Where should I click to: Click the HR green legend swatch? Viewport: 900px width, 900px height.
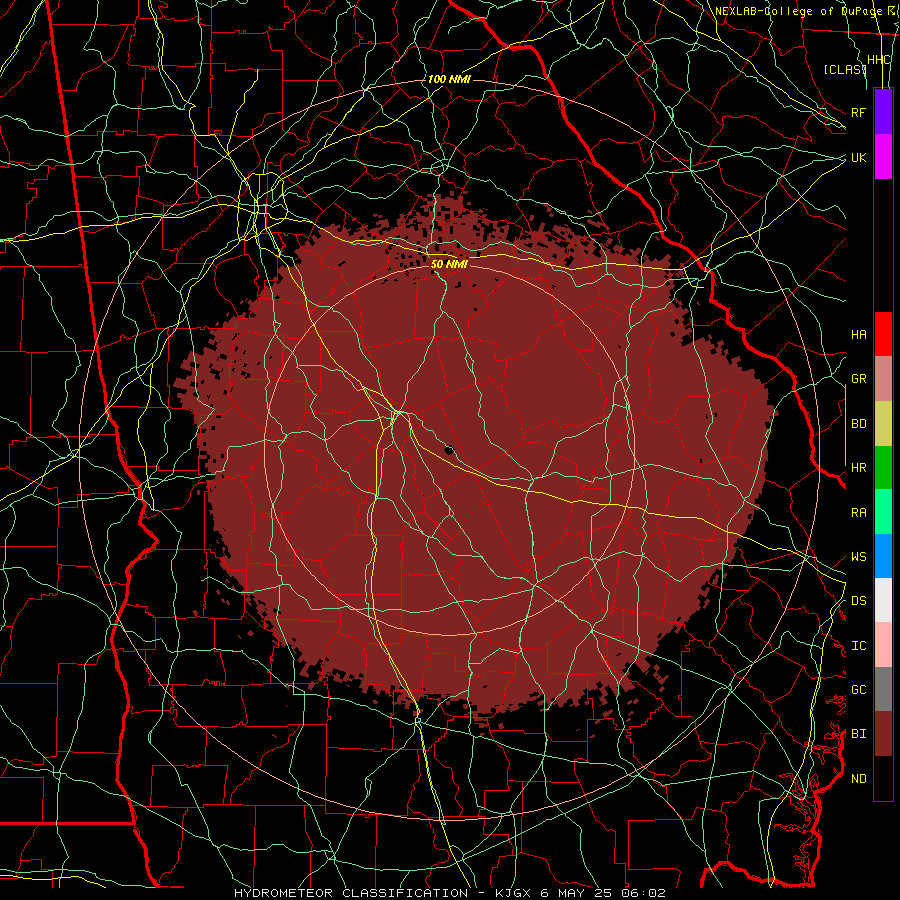(x=883, y=468)
